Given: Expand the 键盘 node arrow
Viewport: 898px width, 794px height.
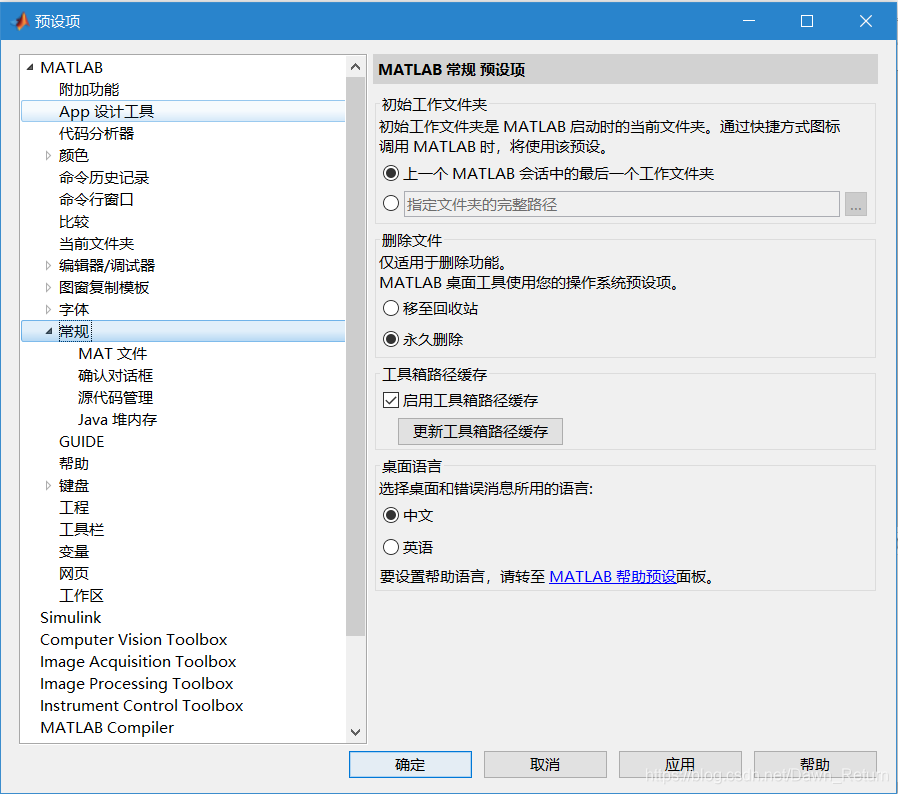Looking at the screenshot, I should point(48,486).
